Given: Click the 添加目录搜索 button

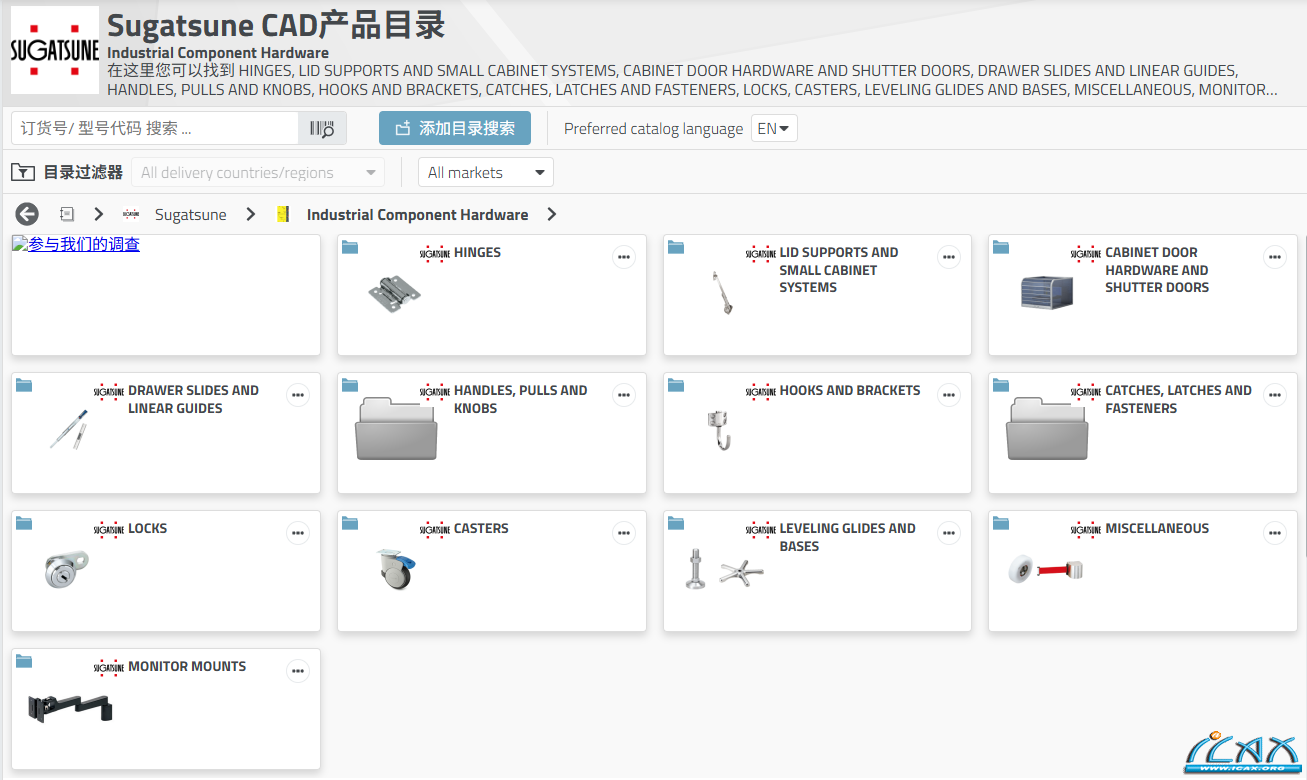Looking at the screenshot, I should (455, 128).
